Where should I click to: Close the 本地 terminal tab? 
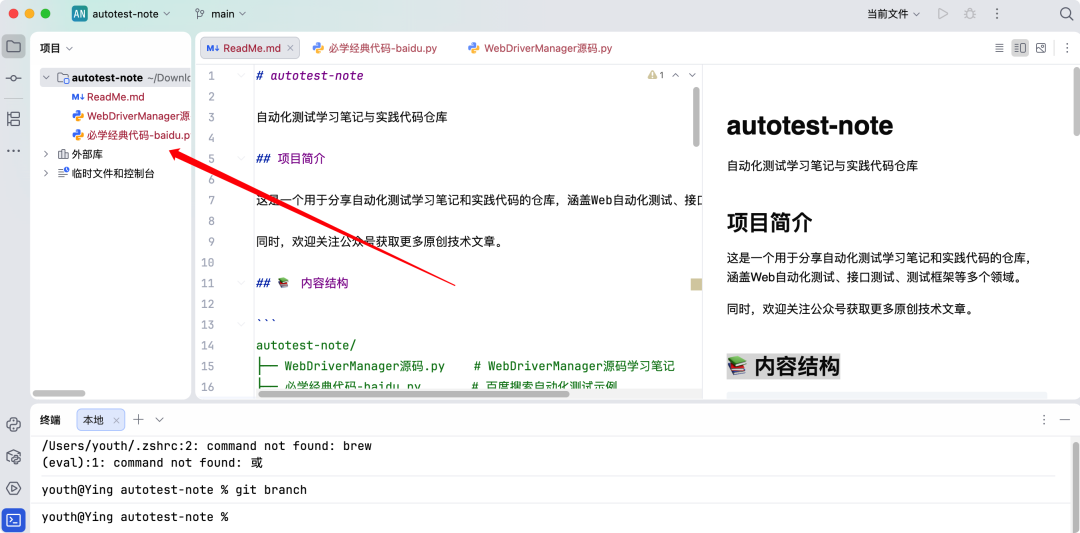coord(116,420)
